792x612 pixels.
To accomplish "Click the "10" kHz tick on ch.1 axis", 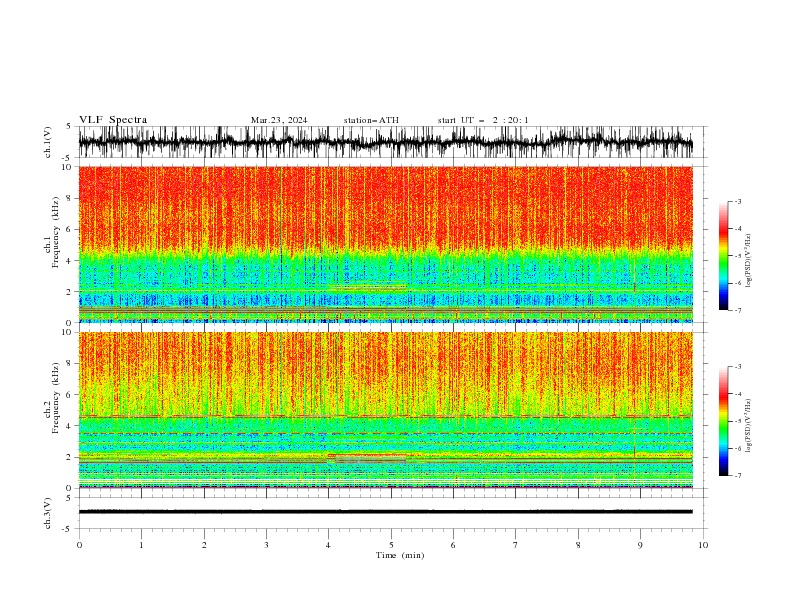I will (68, 167).
